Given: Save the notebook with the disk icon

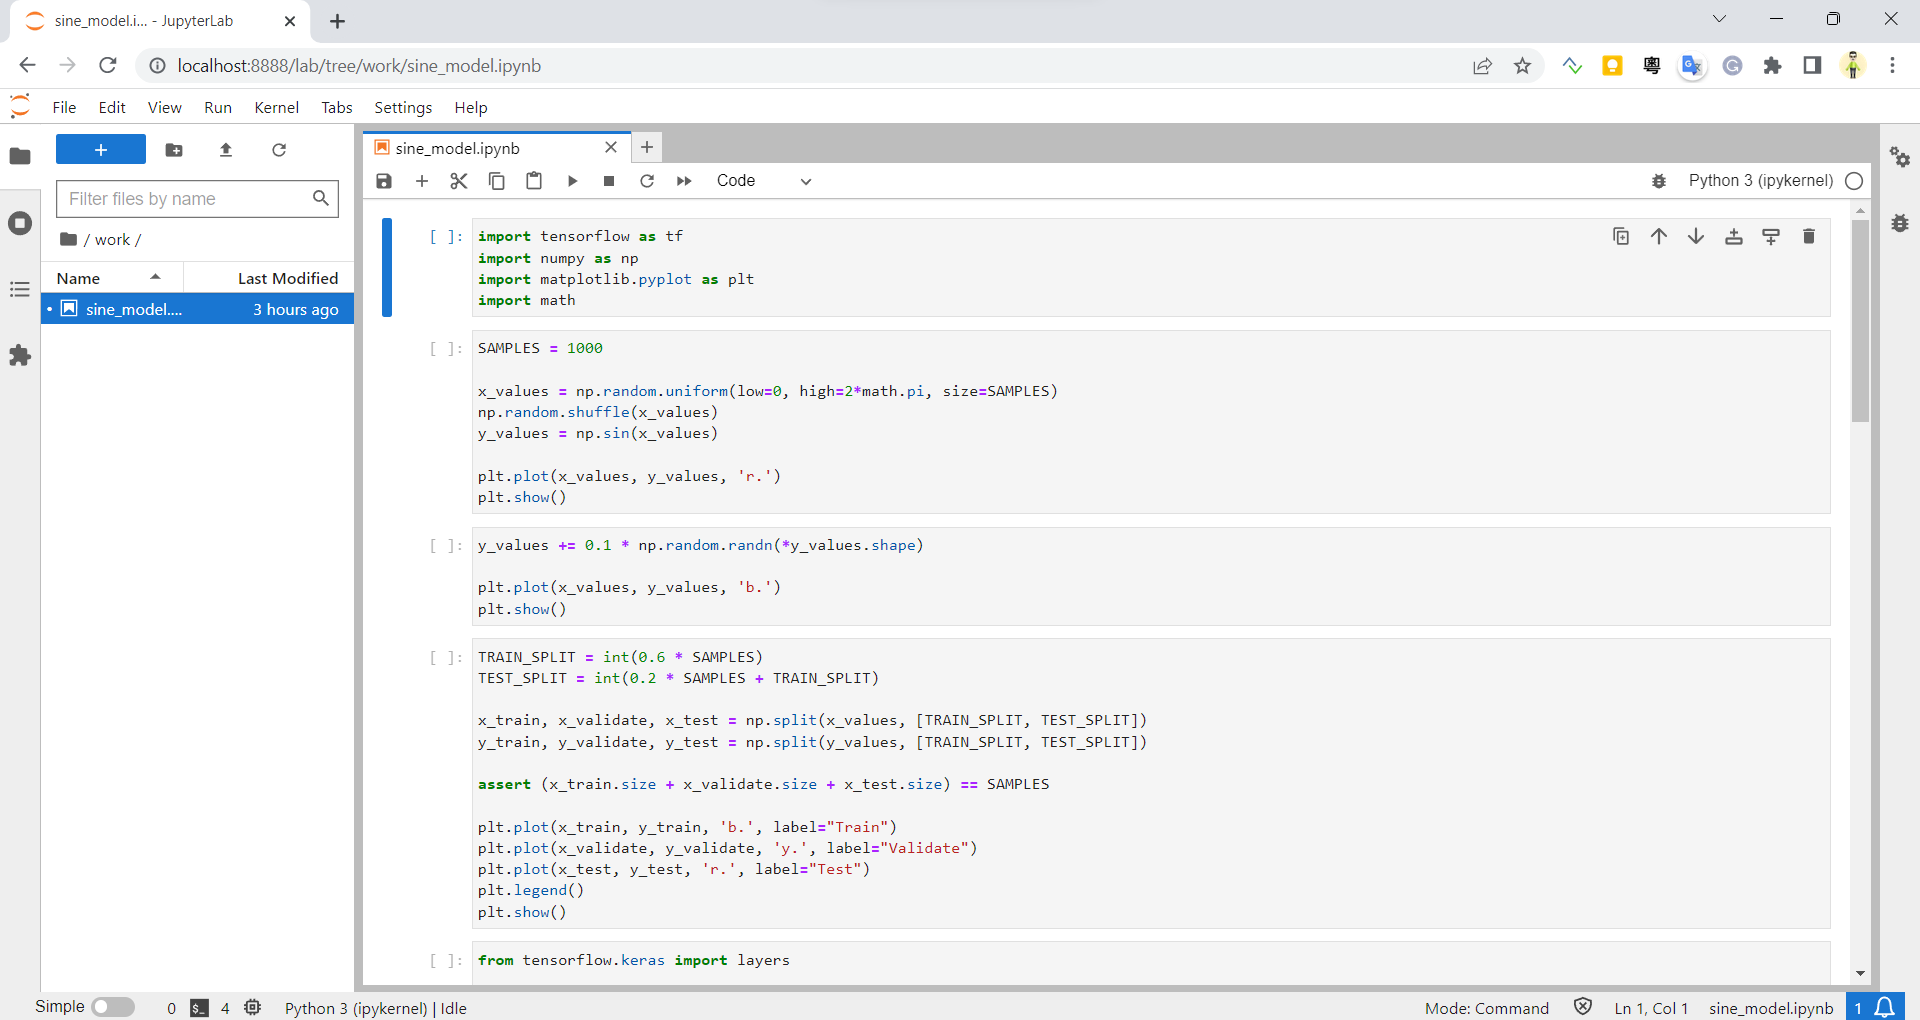Looking at the screenshot, I should [384, 181].
